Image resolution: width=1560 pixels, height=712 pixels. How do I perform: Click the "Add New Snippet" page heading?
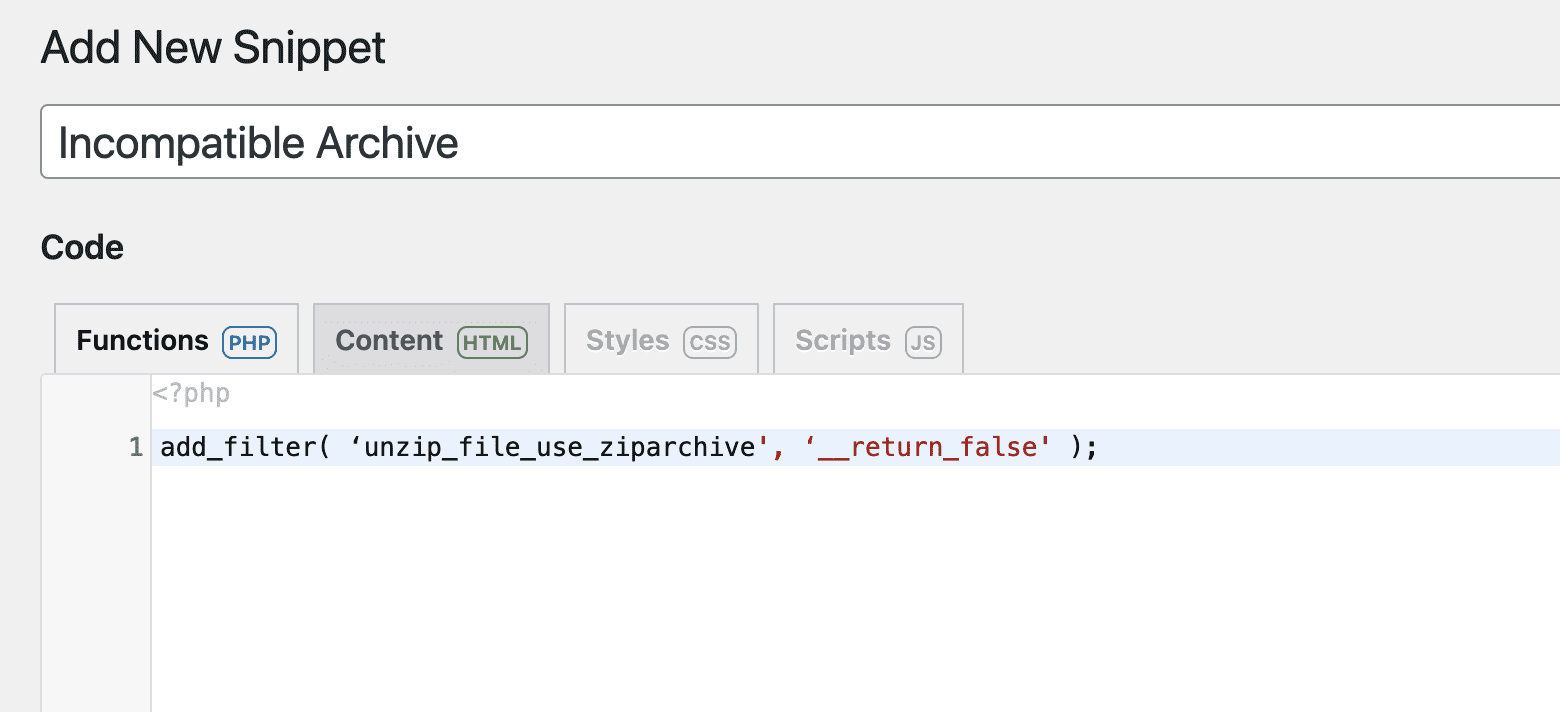click(x=213, y=48)
